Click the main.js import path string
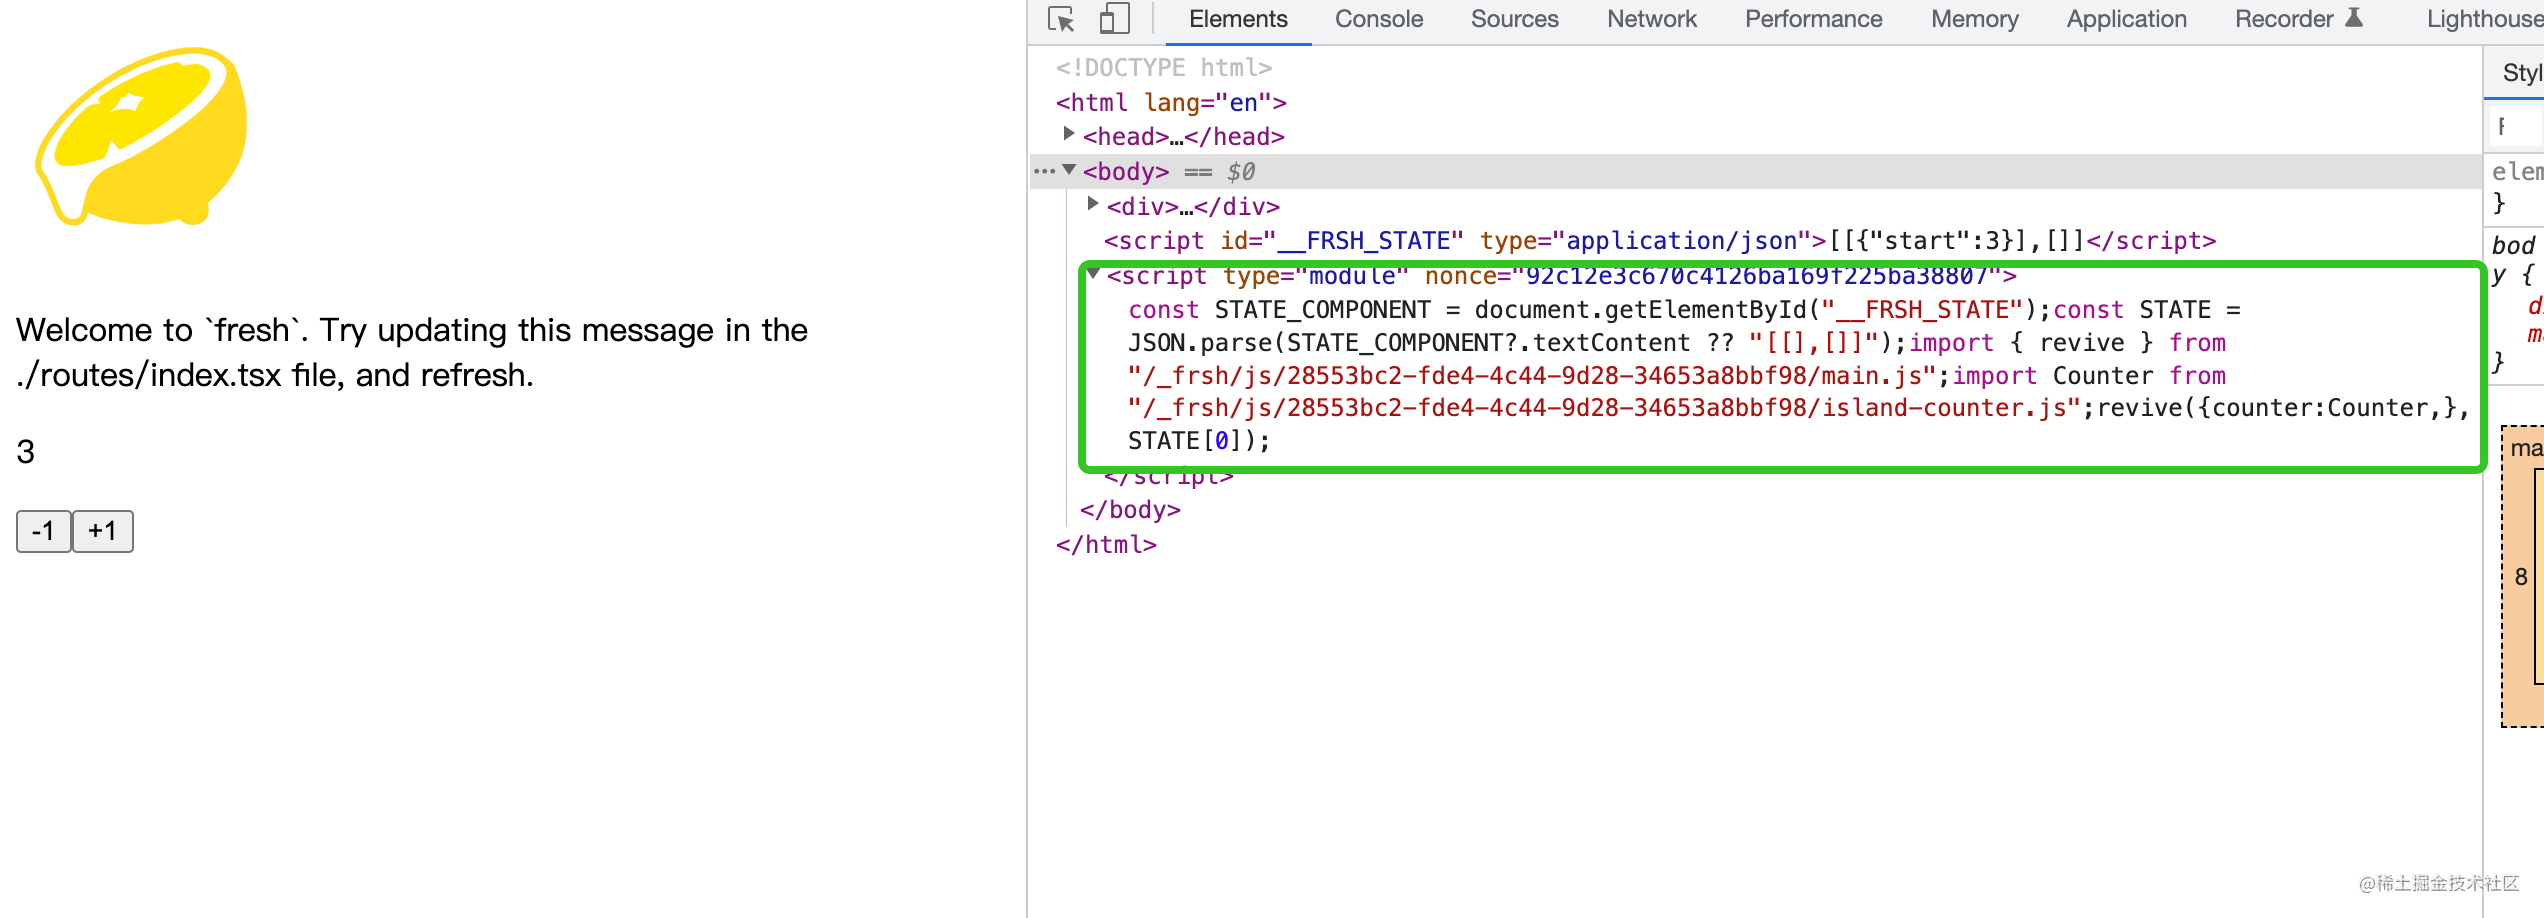 (x=1532, y=376)
